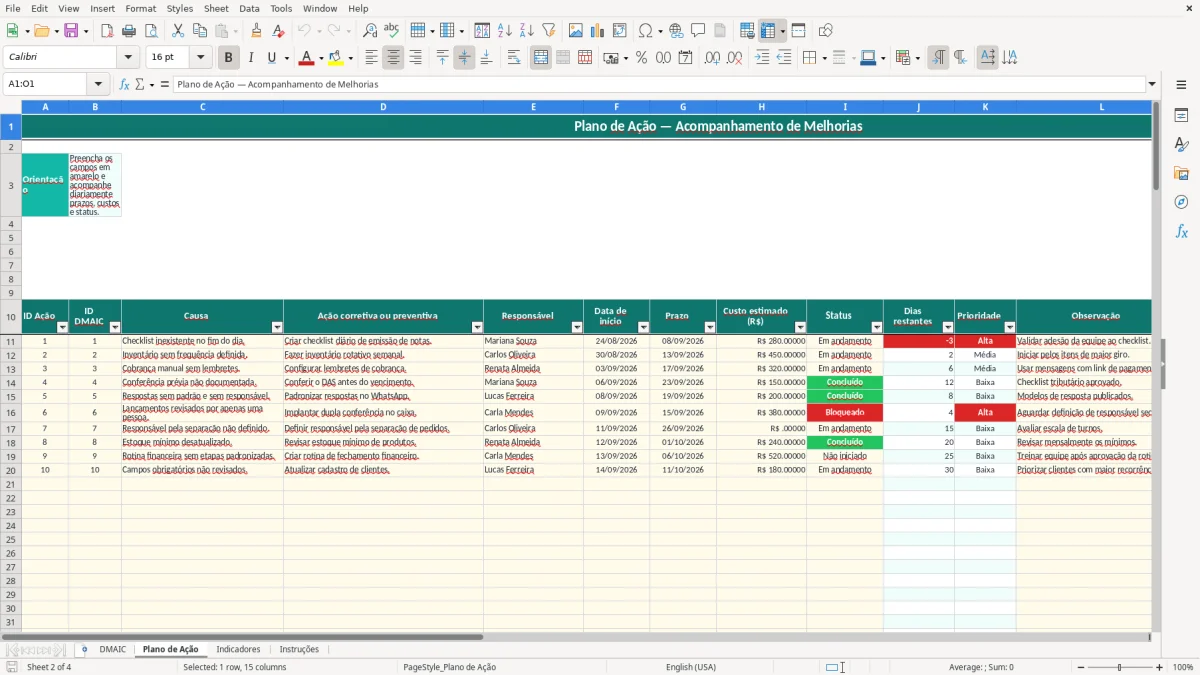Screen dimensions: 1200x675
Task: Click the zoom in plus button
Action: click(1160, 667)
